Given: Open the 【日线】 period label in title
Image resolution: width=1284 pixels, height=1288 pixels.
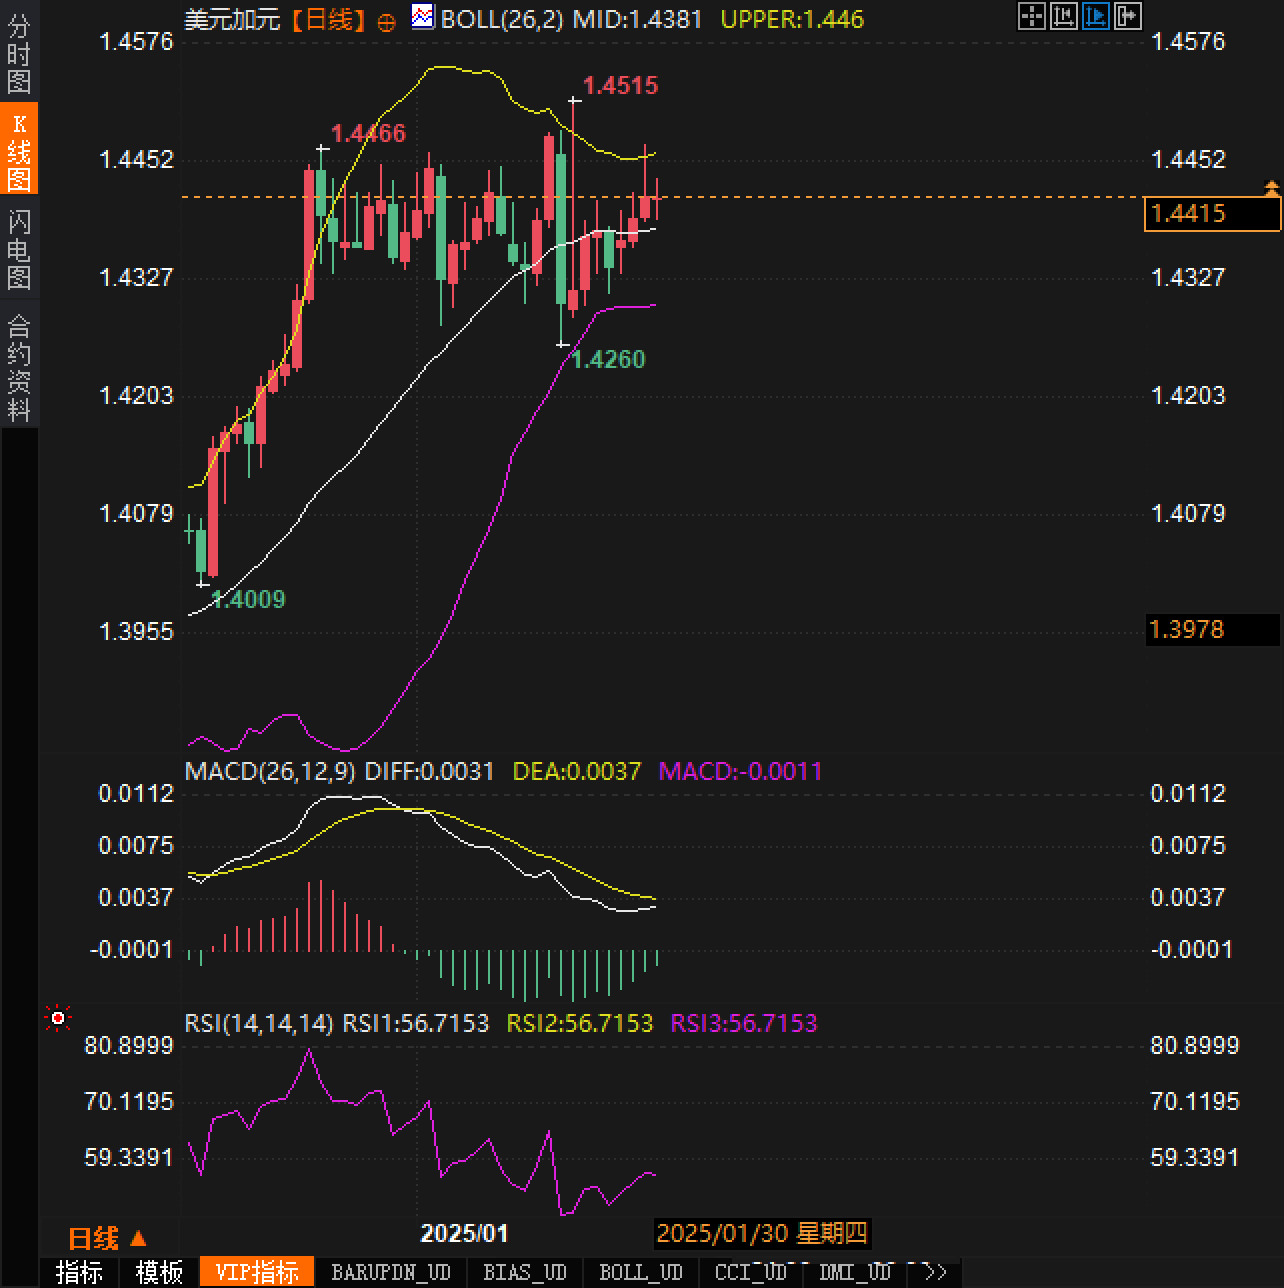Looking at the screenshot, I should point(328,19).
